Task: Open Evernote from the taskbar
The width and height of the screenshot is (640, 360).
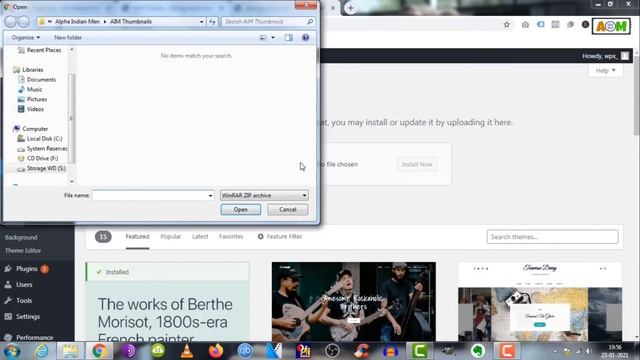Action: (478, 351)
